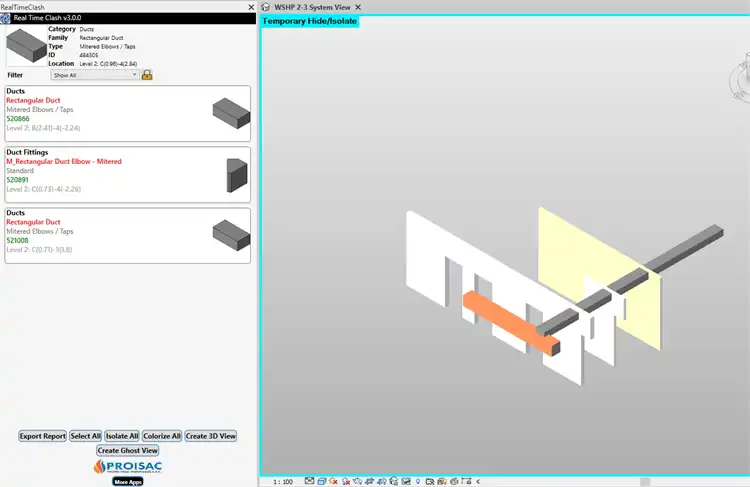Open the Filter 'Show All' dropdown
Screen dimensions: 750x487
point(95,75)
